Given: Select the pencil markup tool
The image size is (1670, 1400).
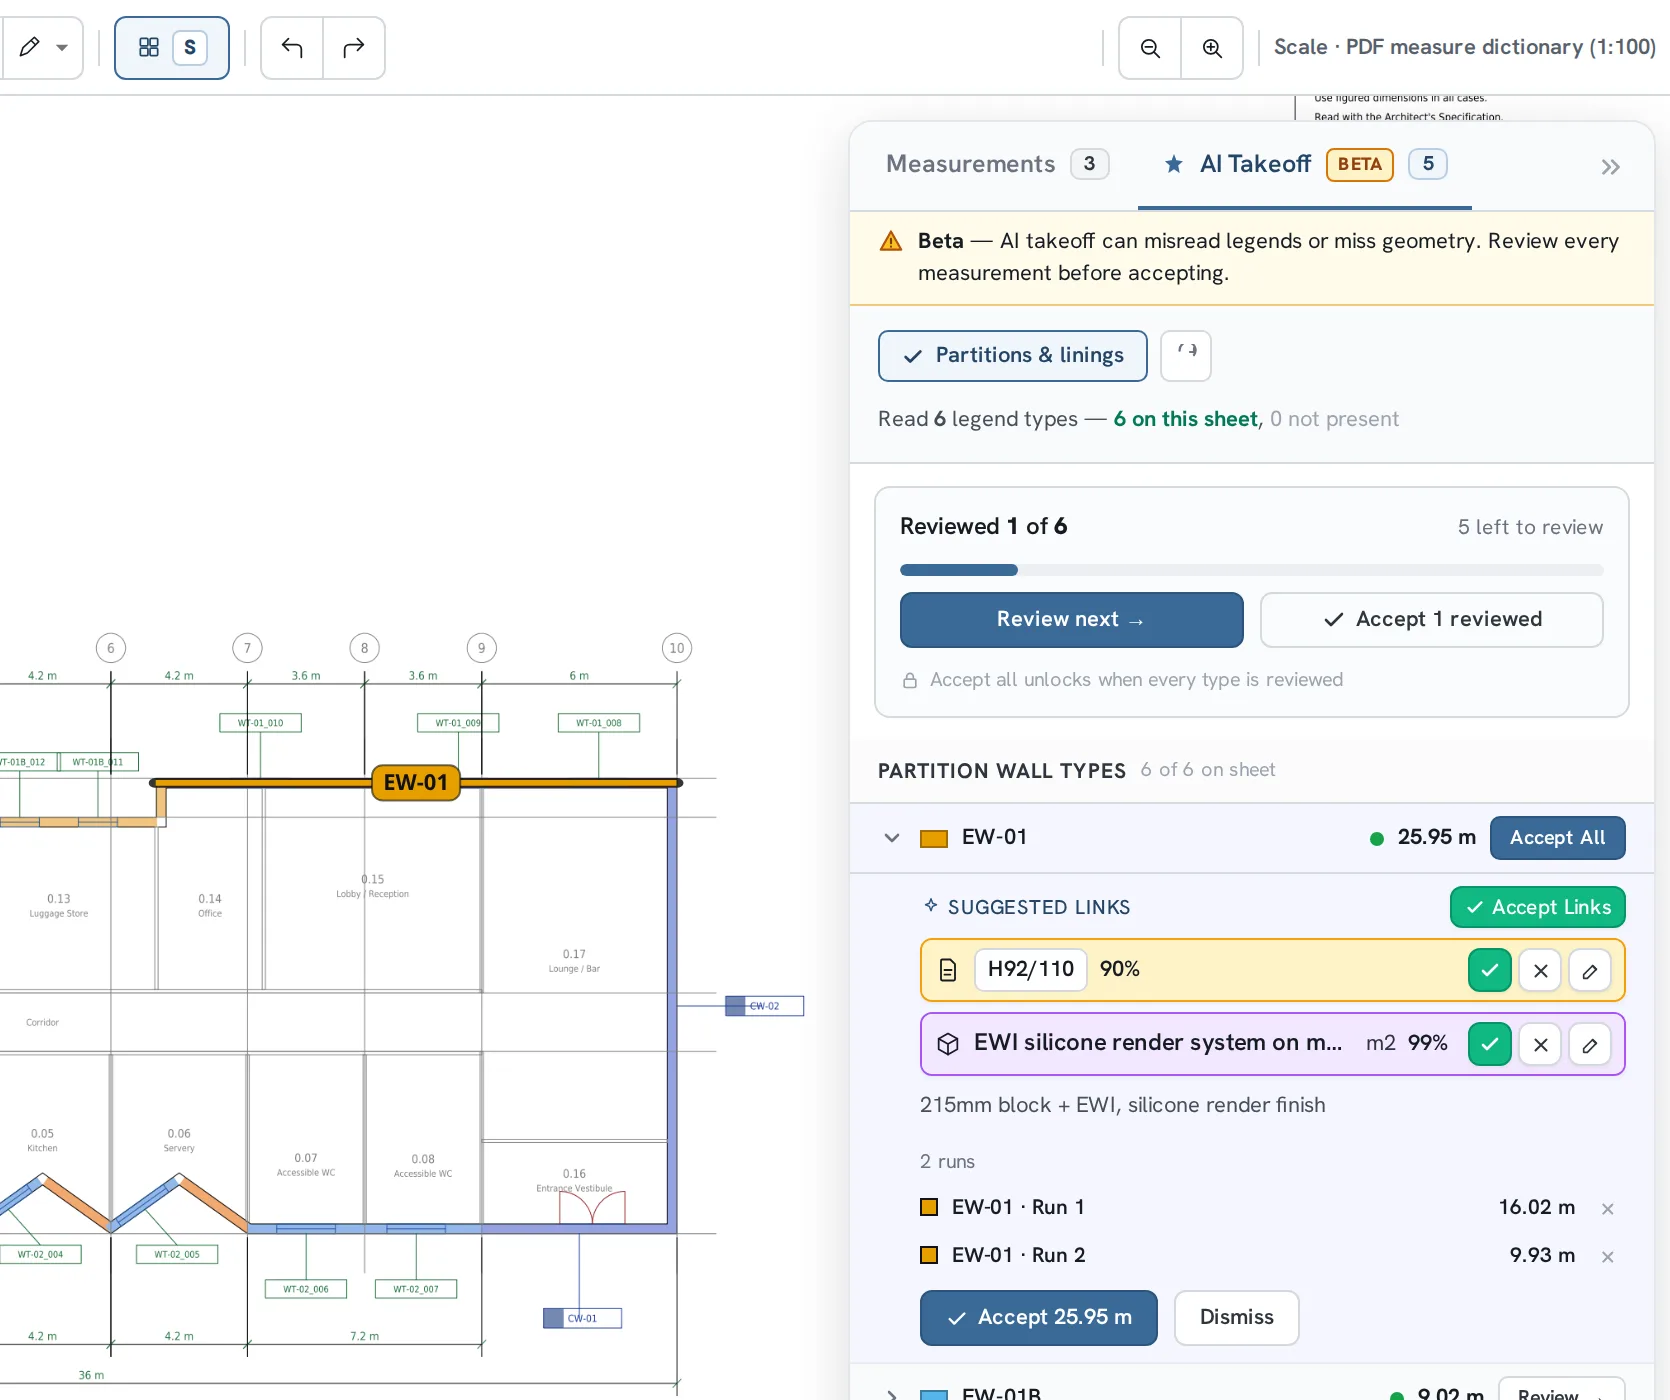Looking at the screenshot, I should 30,47.
